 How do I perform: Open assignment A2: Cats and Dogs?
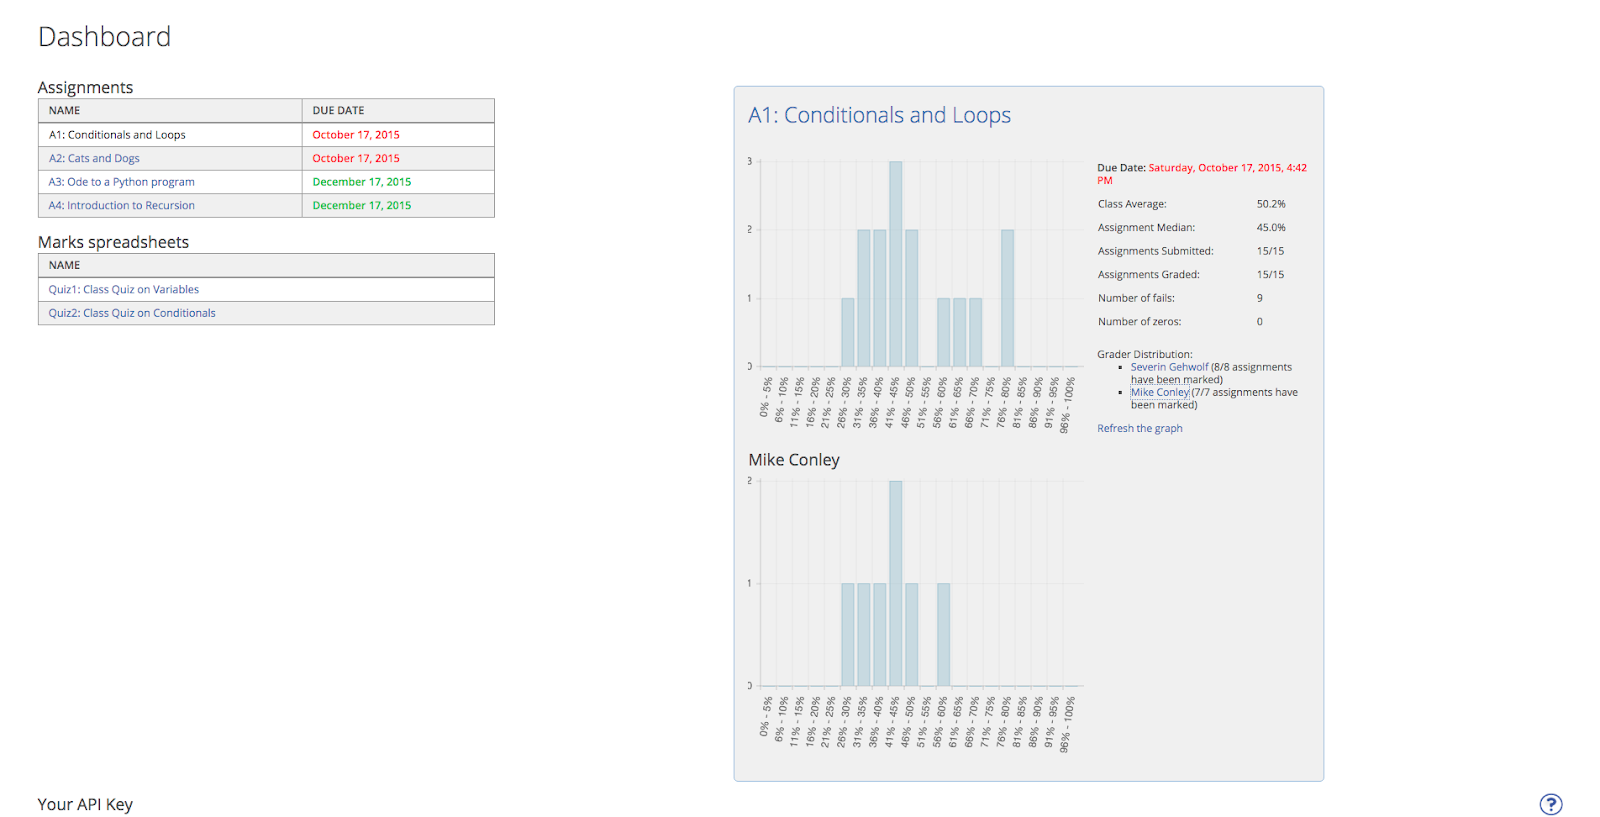(x=94, y=158)
